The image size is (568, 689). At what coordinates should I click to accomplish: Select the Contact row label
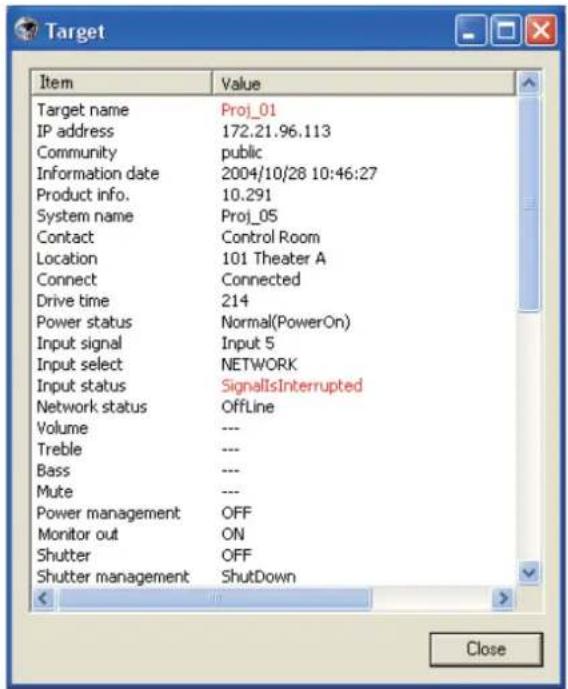(65, 237)
